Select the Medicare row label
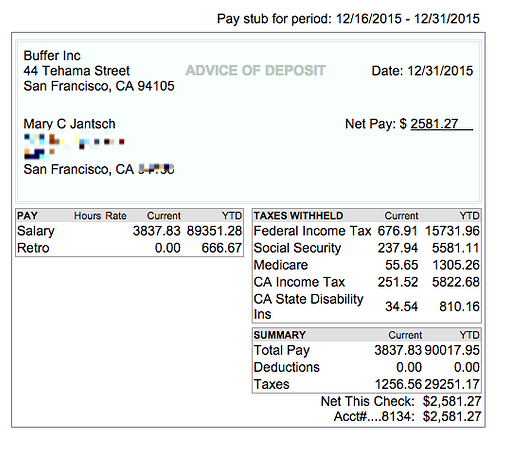511x452 pixels. pyautogui.click(x=281, y=265)
